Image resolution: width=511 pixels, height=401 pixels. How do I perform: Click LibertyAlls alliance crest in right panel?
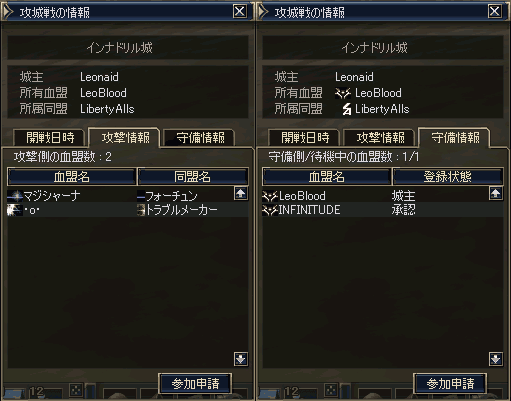(x=347, y=109)
